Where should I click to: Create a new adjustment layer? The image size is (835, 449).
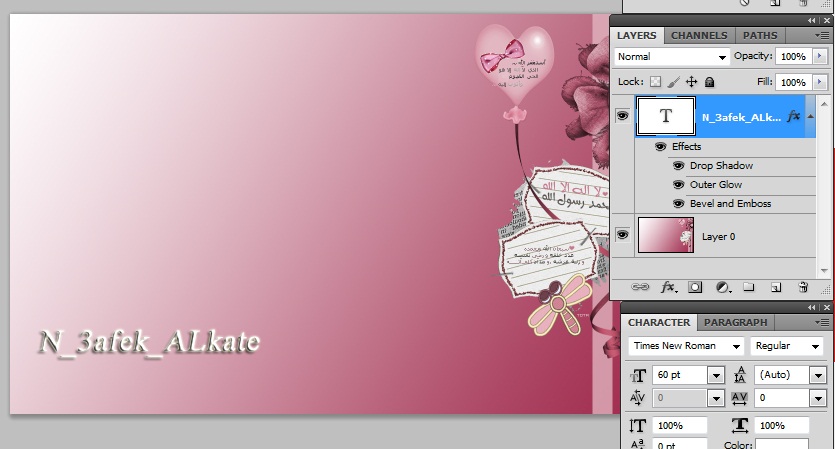[x=722, y=287]
